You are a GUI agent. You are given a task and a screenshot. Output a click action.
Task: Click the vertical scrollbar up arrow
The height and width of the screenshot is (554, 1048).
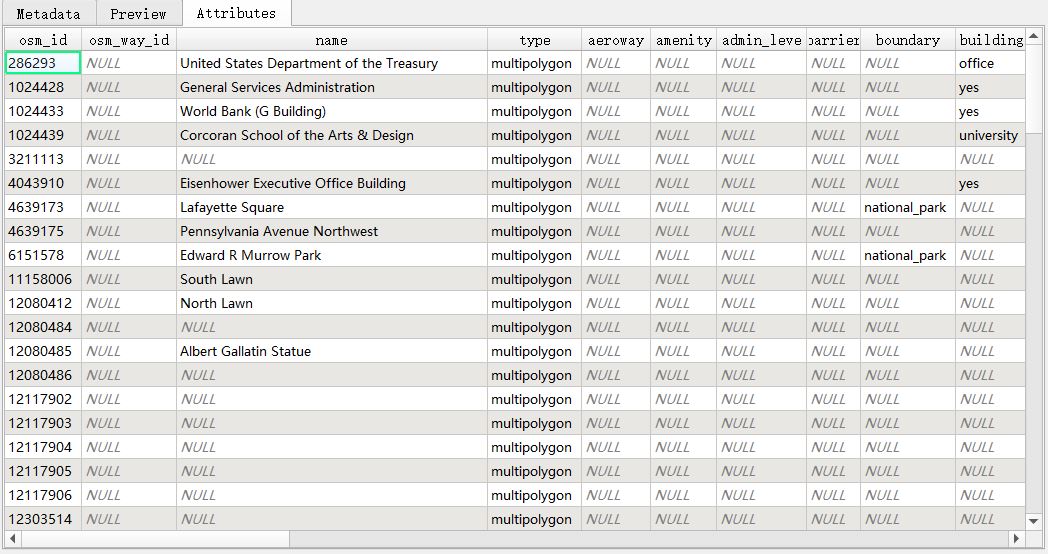[1033, 36]
